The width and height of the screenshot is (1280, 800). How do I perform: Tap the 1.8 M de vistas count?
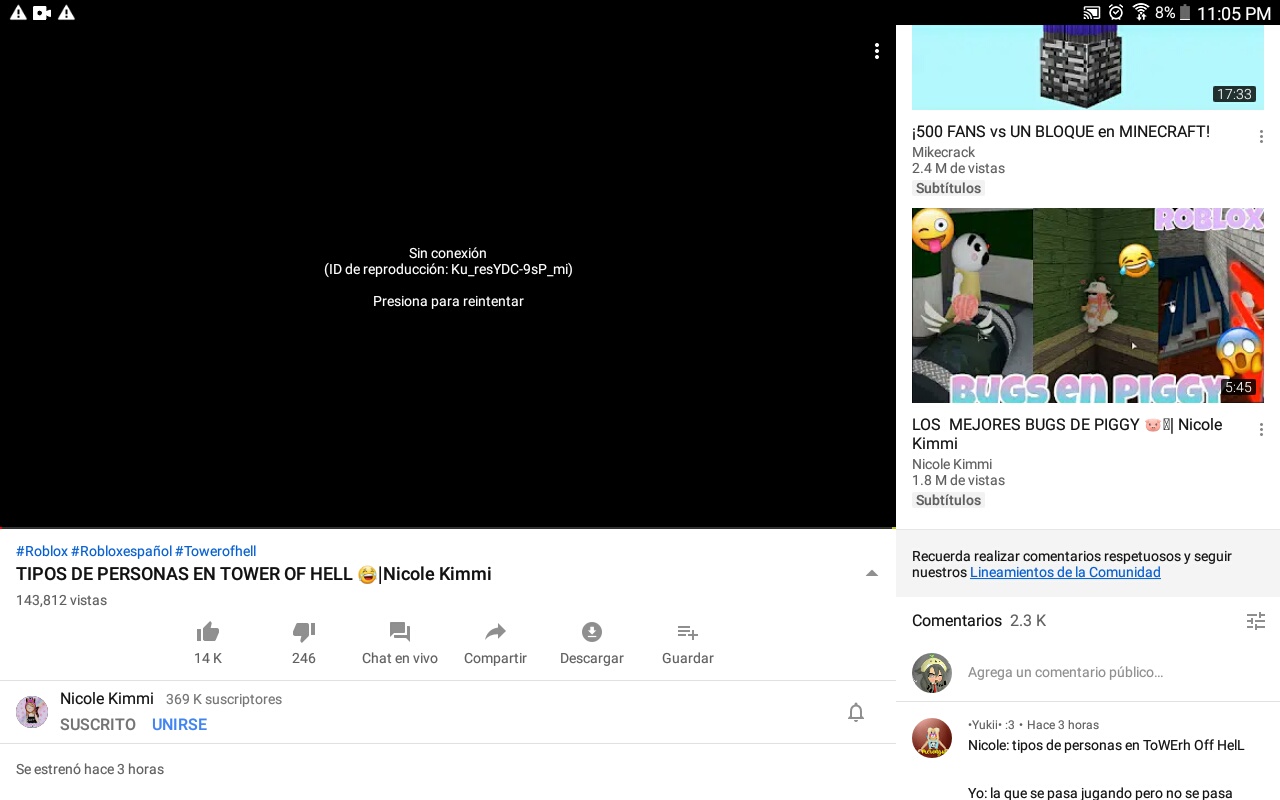click(958, 481)
